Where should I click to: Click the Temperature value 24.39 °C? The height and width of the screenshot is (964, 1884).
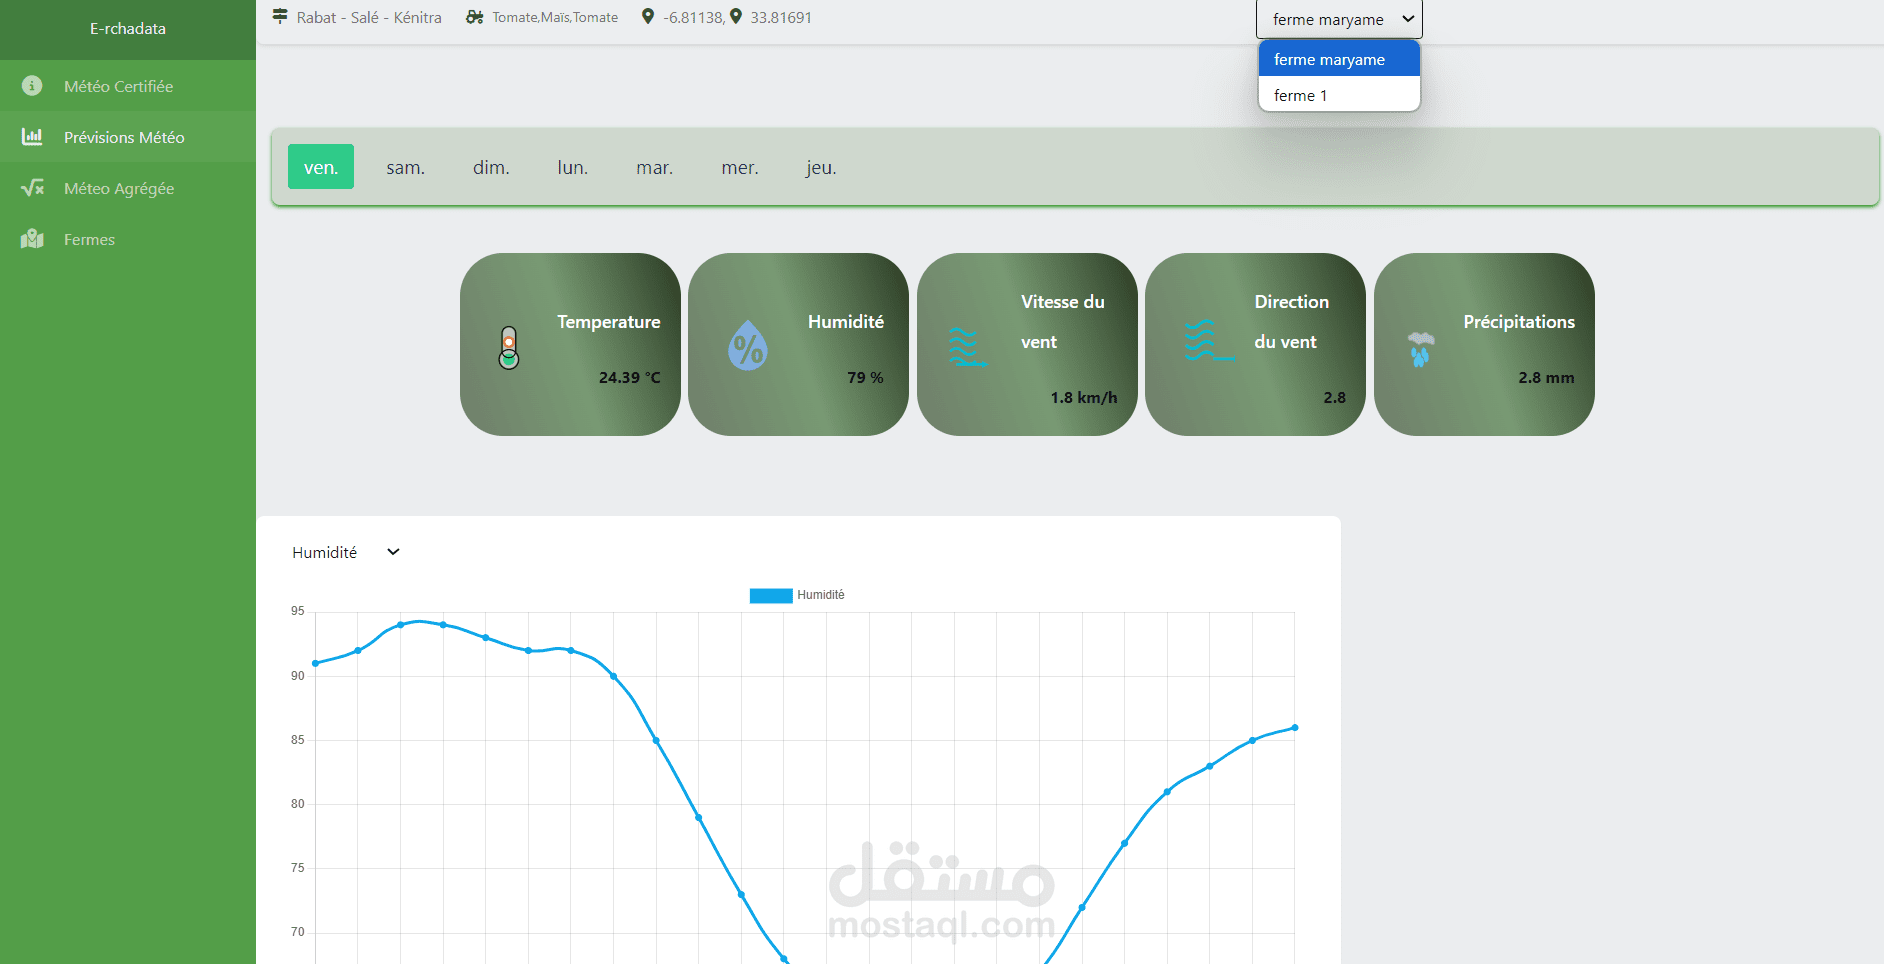pyautogui.click(x=630, y=377)
